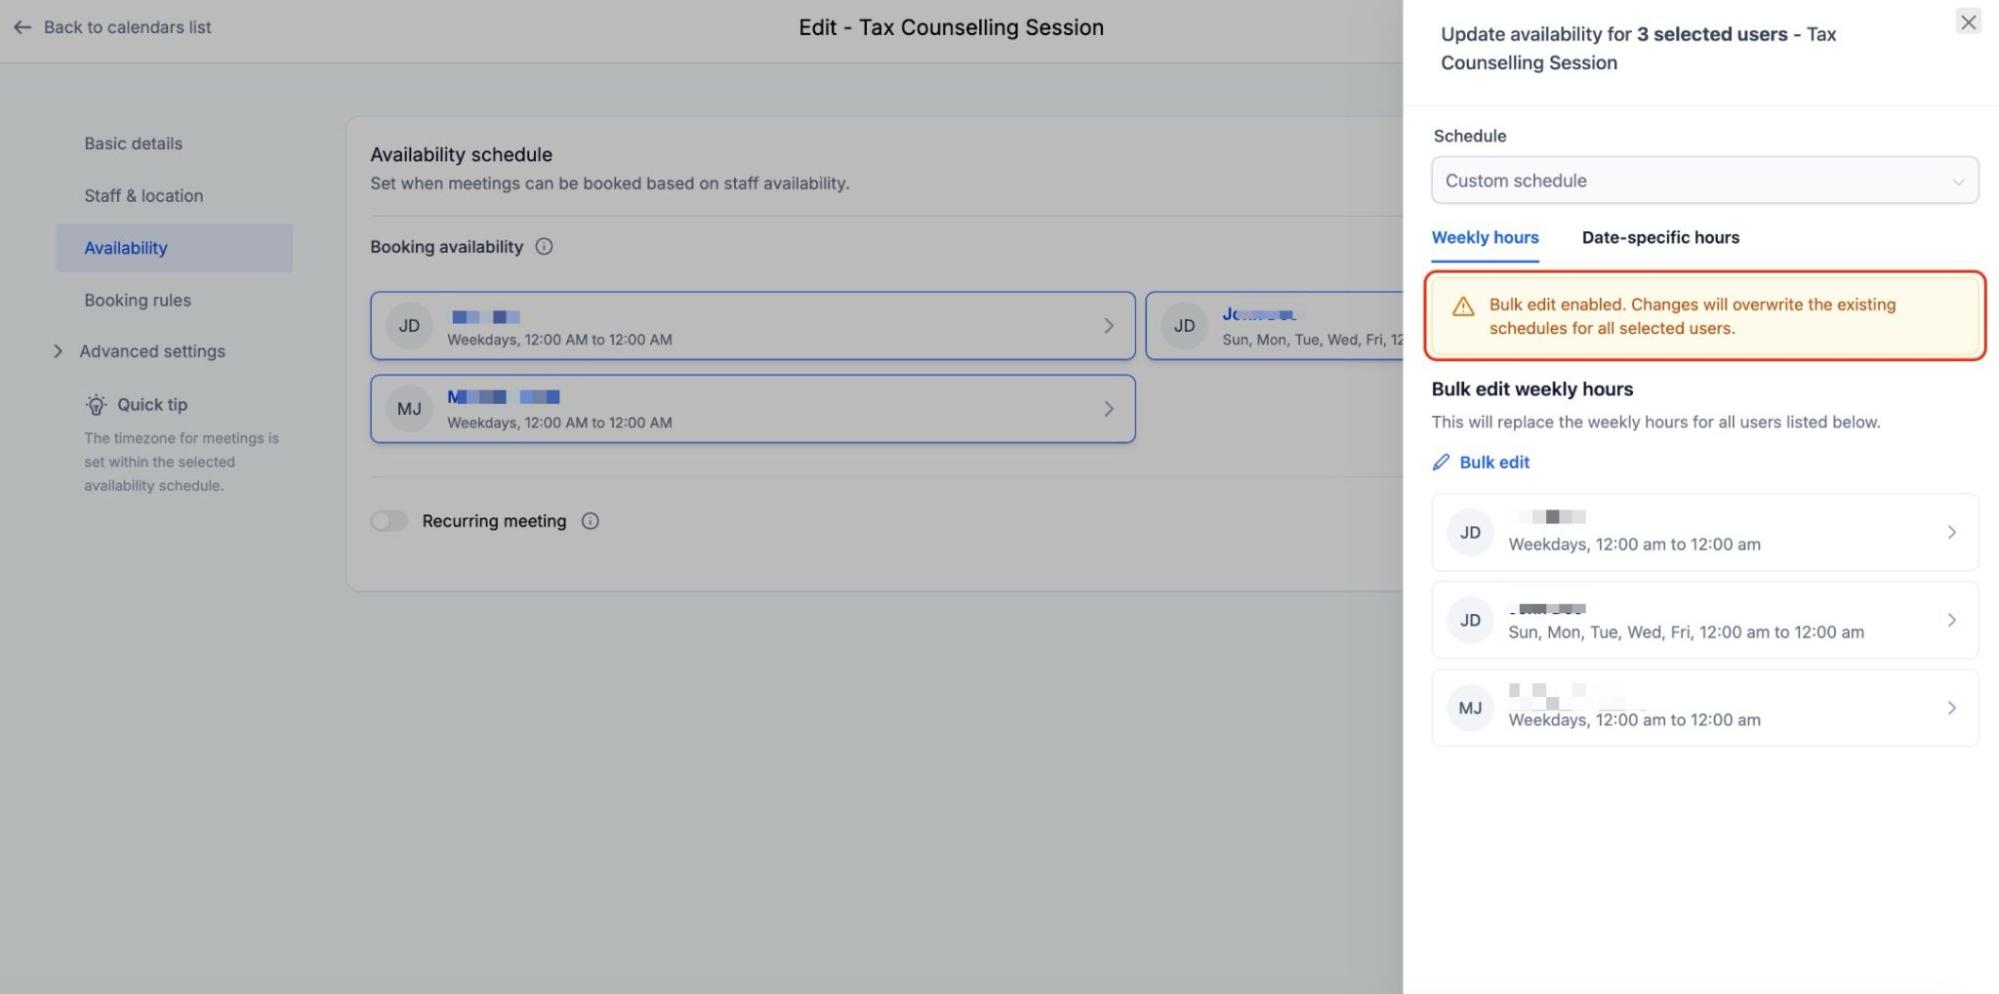The width and height of the screenshot is (1999, 994).
Task: Expand Advanced settings in sidebar
Action: coord(58,351)
